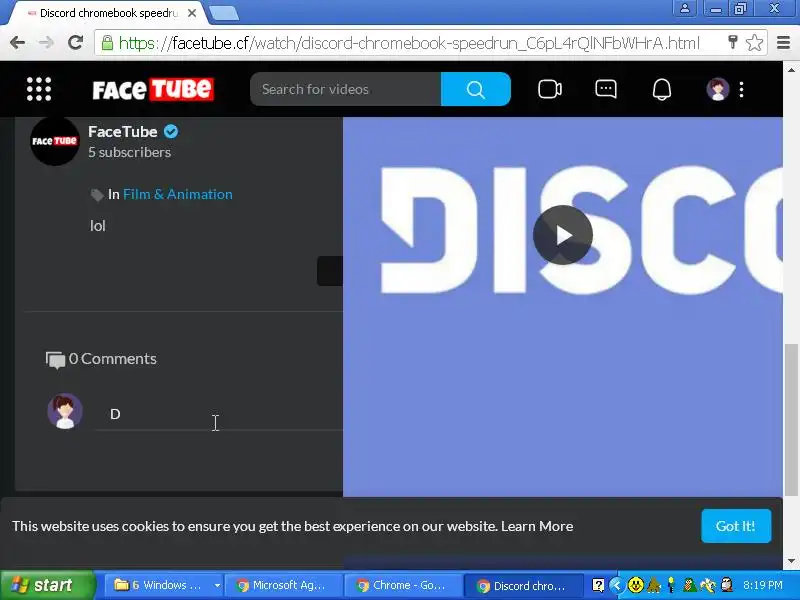
Task: Open the notifications bell
Action: pos(662,89)
